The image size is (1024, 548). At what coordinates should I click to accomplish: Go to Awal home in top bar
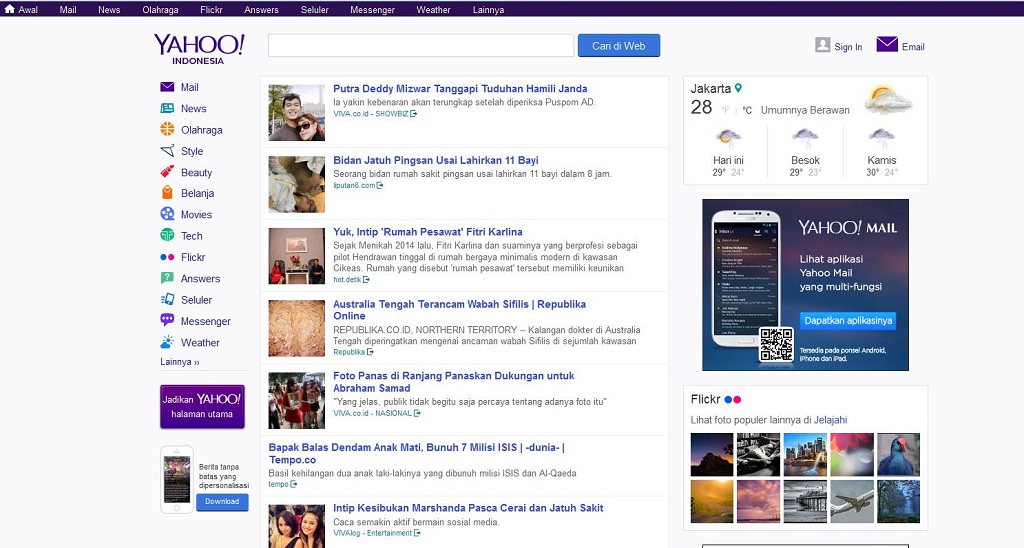click(21, 10)
